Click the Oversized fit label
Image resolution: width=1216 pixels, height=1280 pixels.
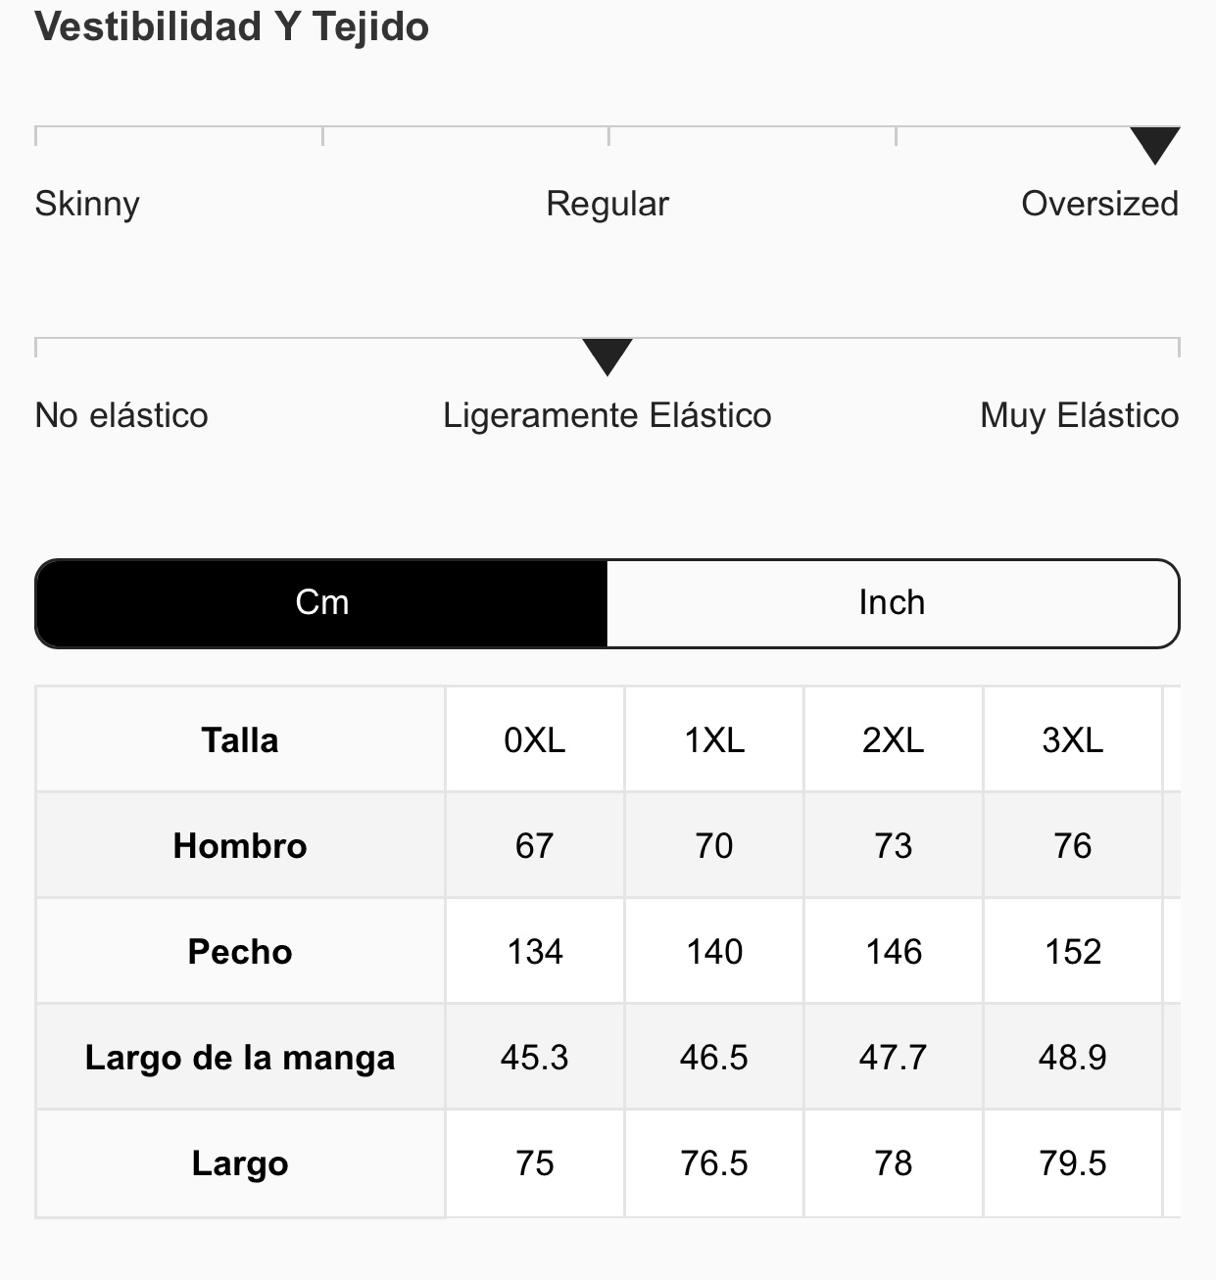[1099, 204]
